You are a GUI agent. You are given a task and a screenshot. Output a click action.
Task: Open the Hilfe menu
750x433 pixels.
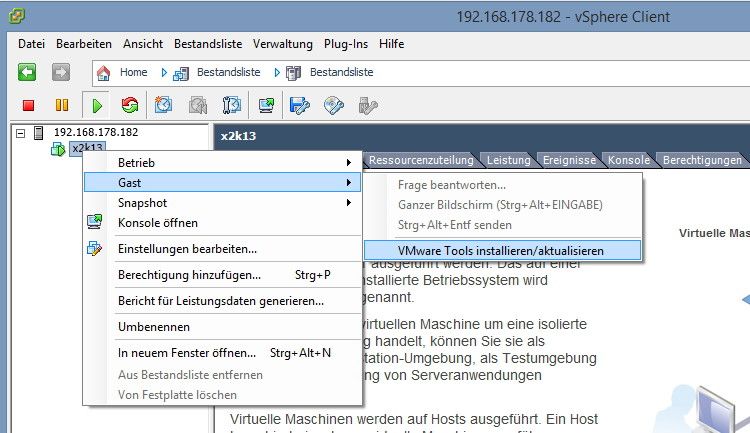[x=392, y=44]
